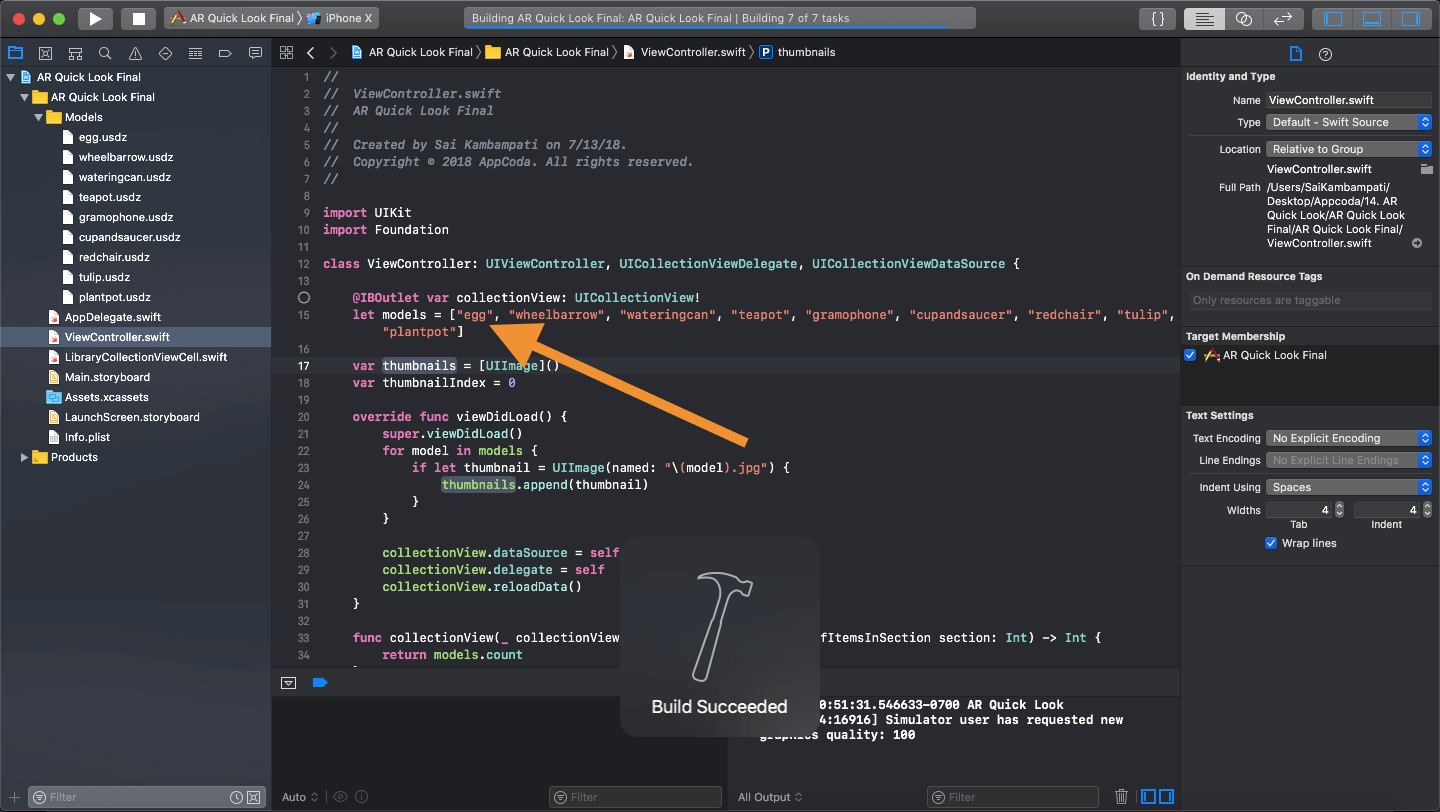The height and width of the screenshot is (812, 1440).
Task: Open the Type dropdown Default - Swift Source
Action: click(x=1349, y=122)
